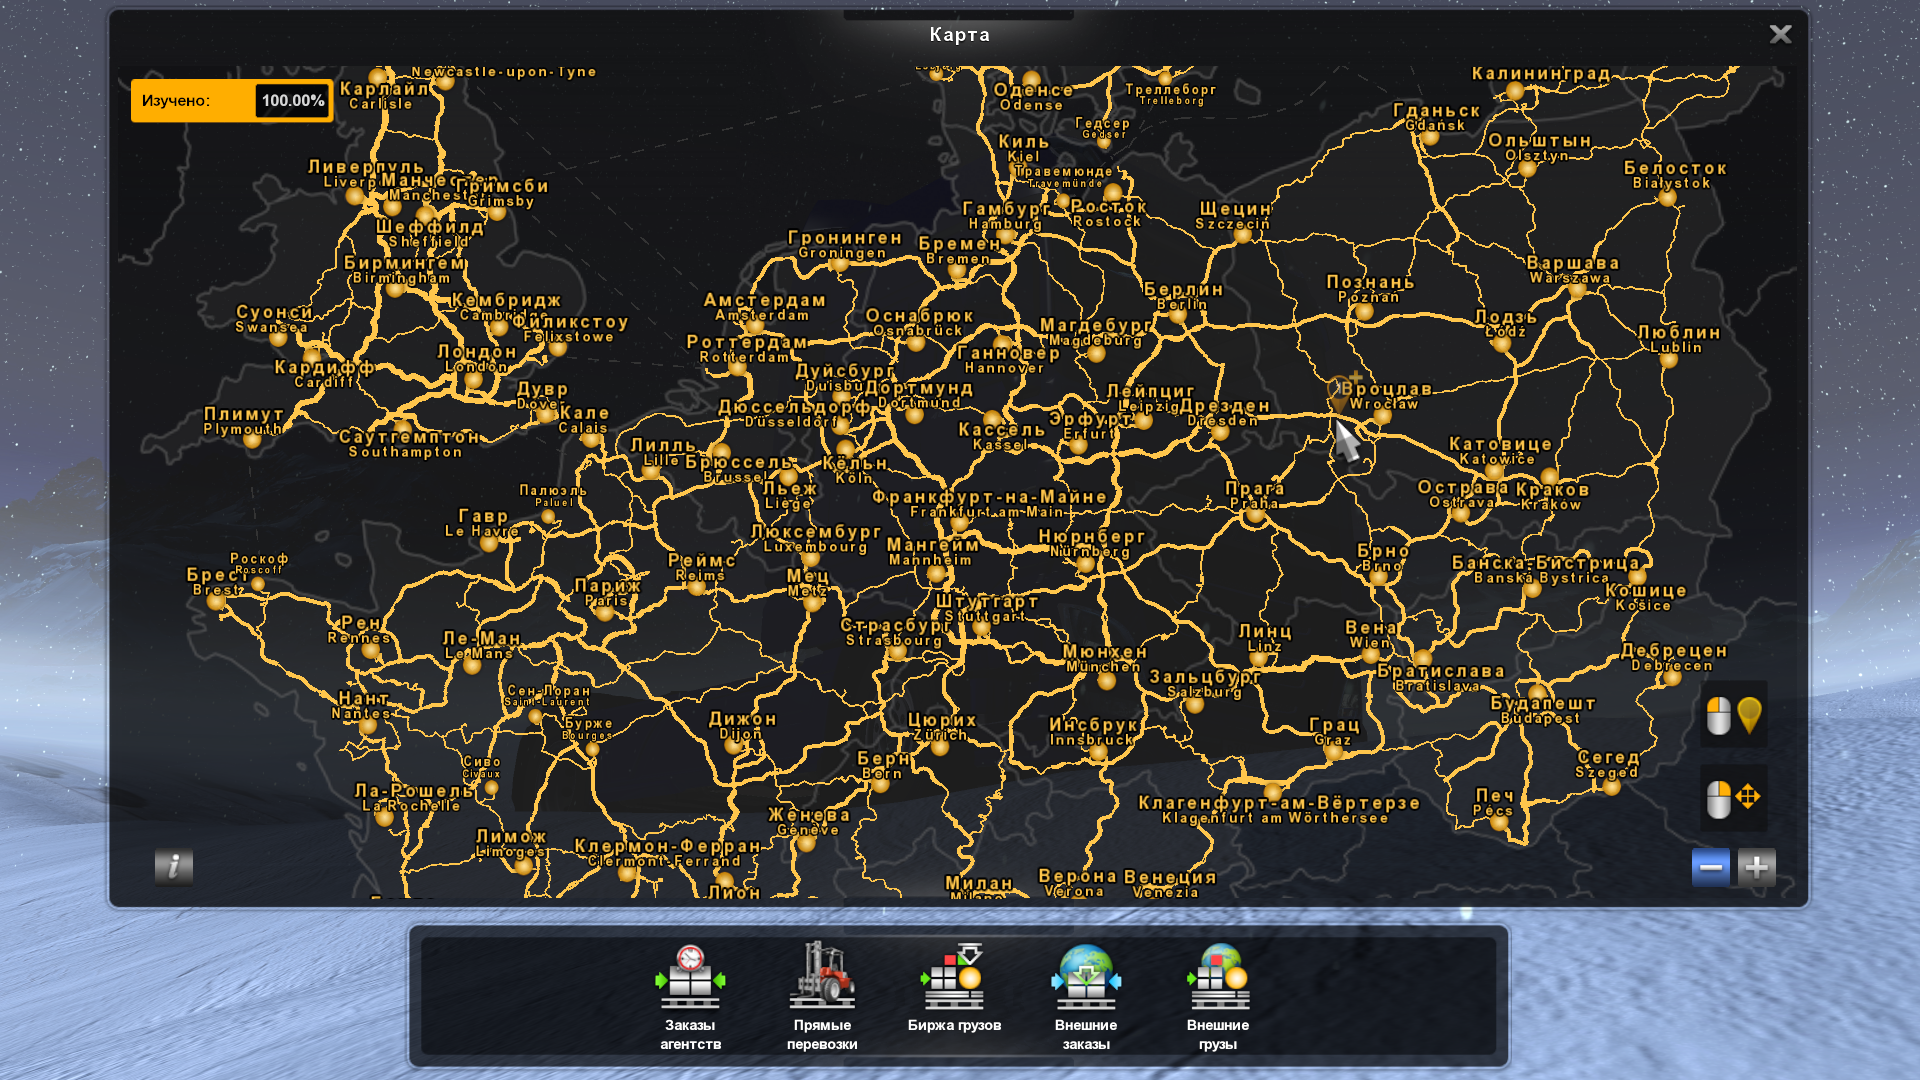This screenshot has width=1920, height=1080.
Task: Click La Rochelle city label
Action: pyautogui.click(x=411, y=806)
